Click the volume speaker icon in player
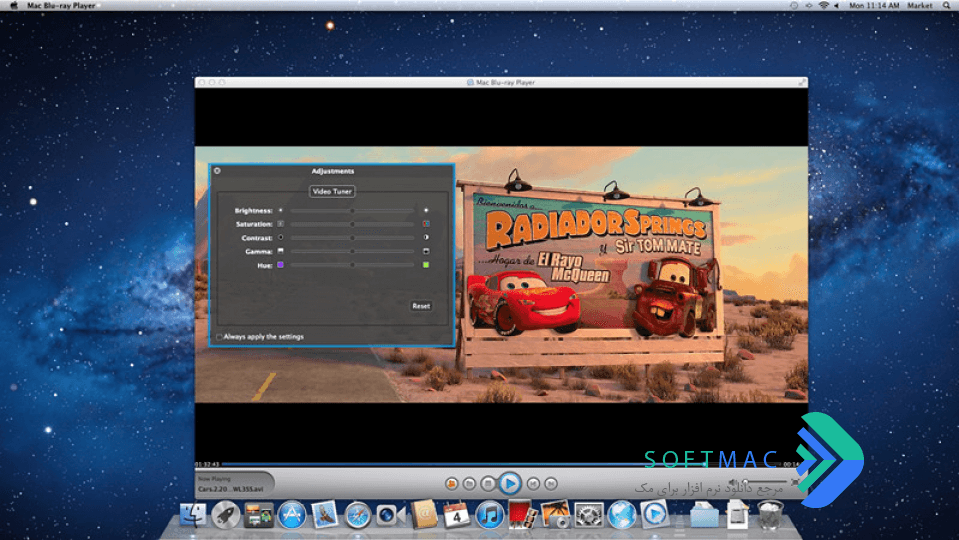 (733, 483)
